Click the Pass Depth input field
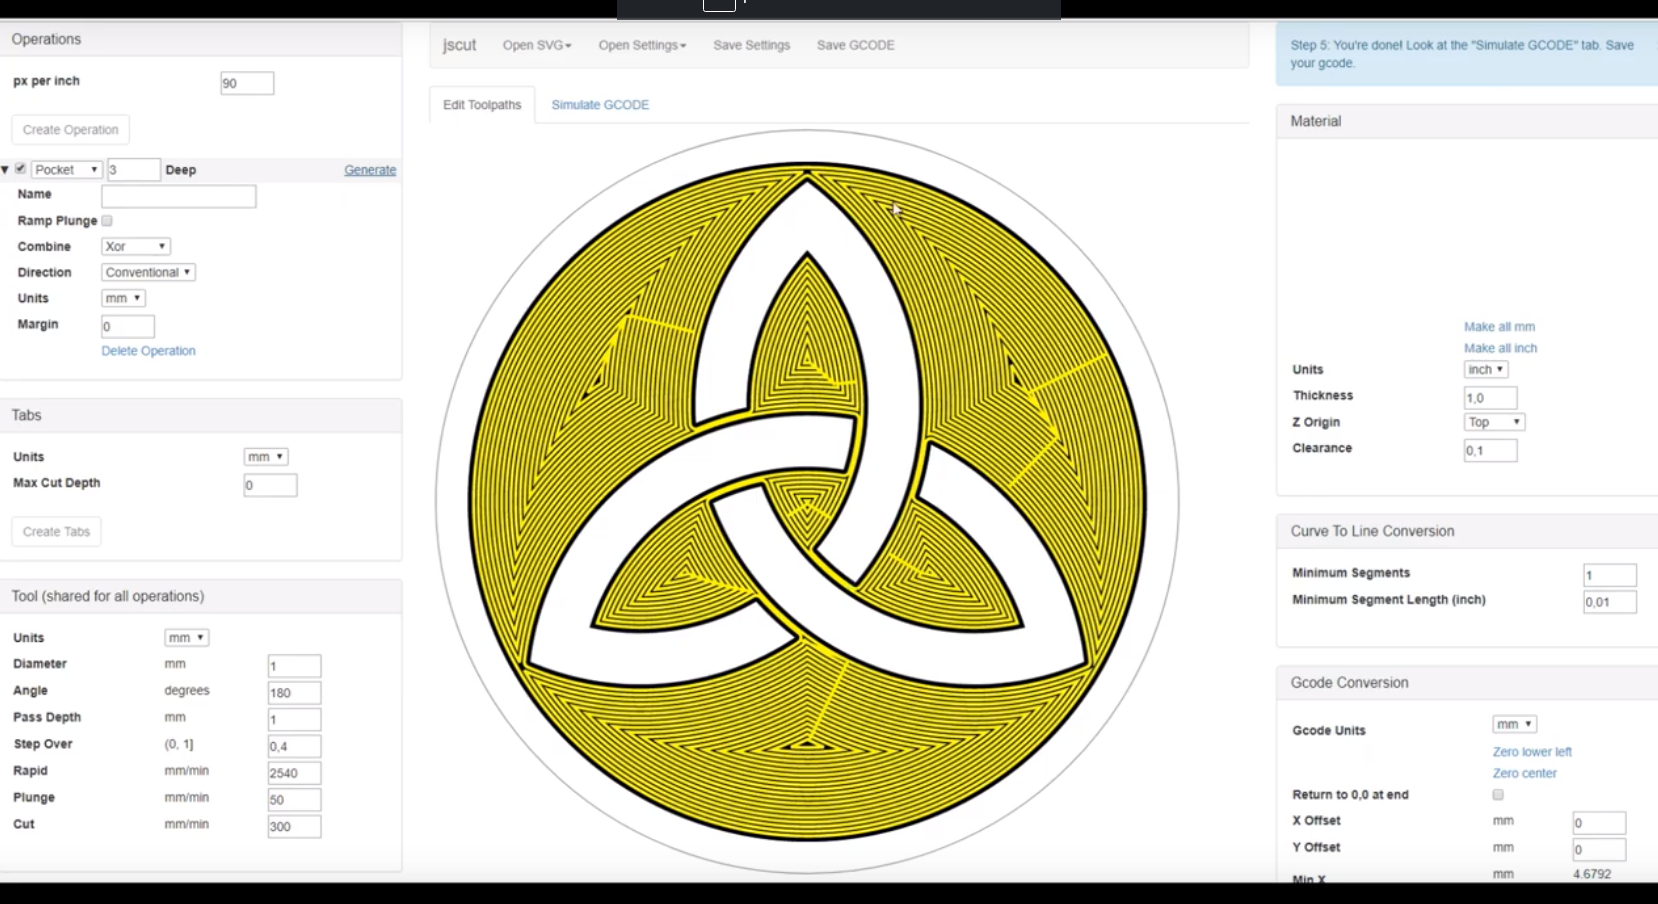The height and width of the screenshot is (904, 1658). [294, 720]
